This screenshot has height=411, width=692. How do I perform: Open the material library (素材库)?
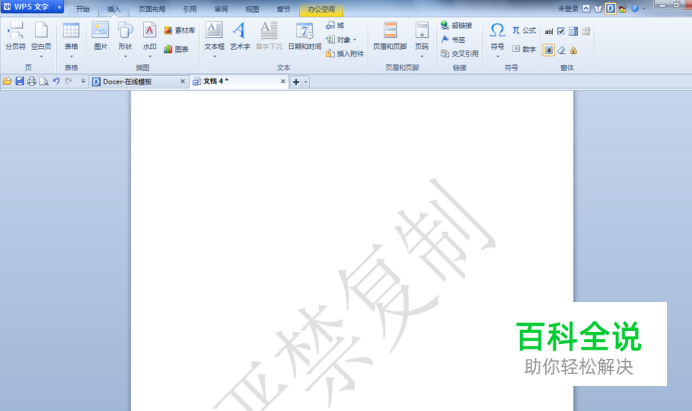(179, 30)
